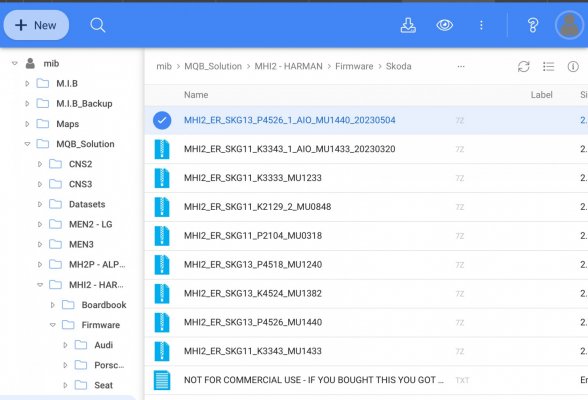Screen dimensions: 588x400
Task: Select file name MHI2_ER_SKG13_K4524_MU1382
Action: pyautogui.click(x=253, y=293)
